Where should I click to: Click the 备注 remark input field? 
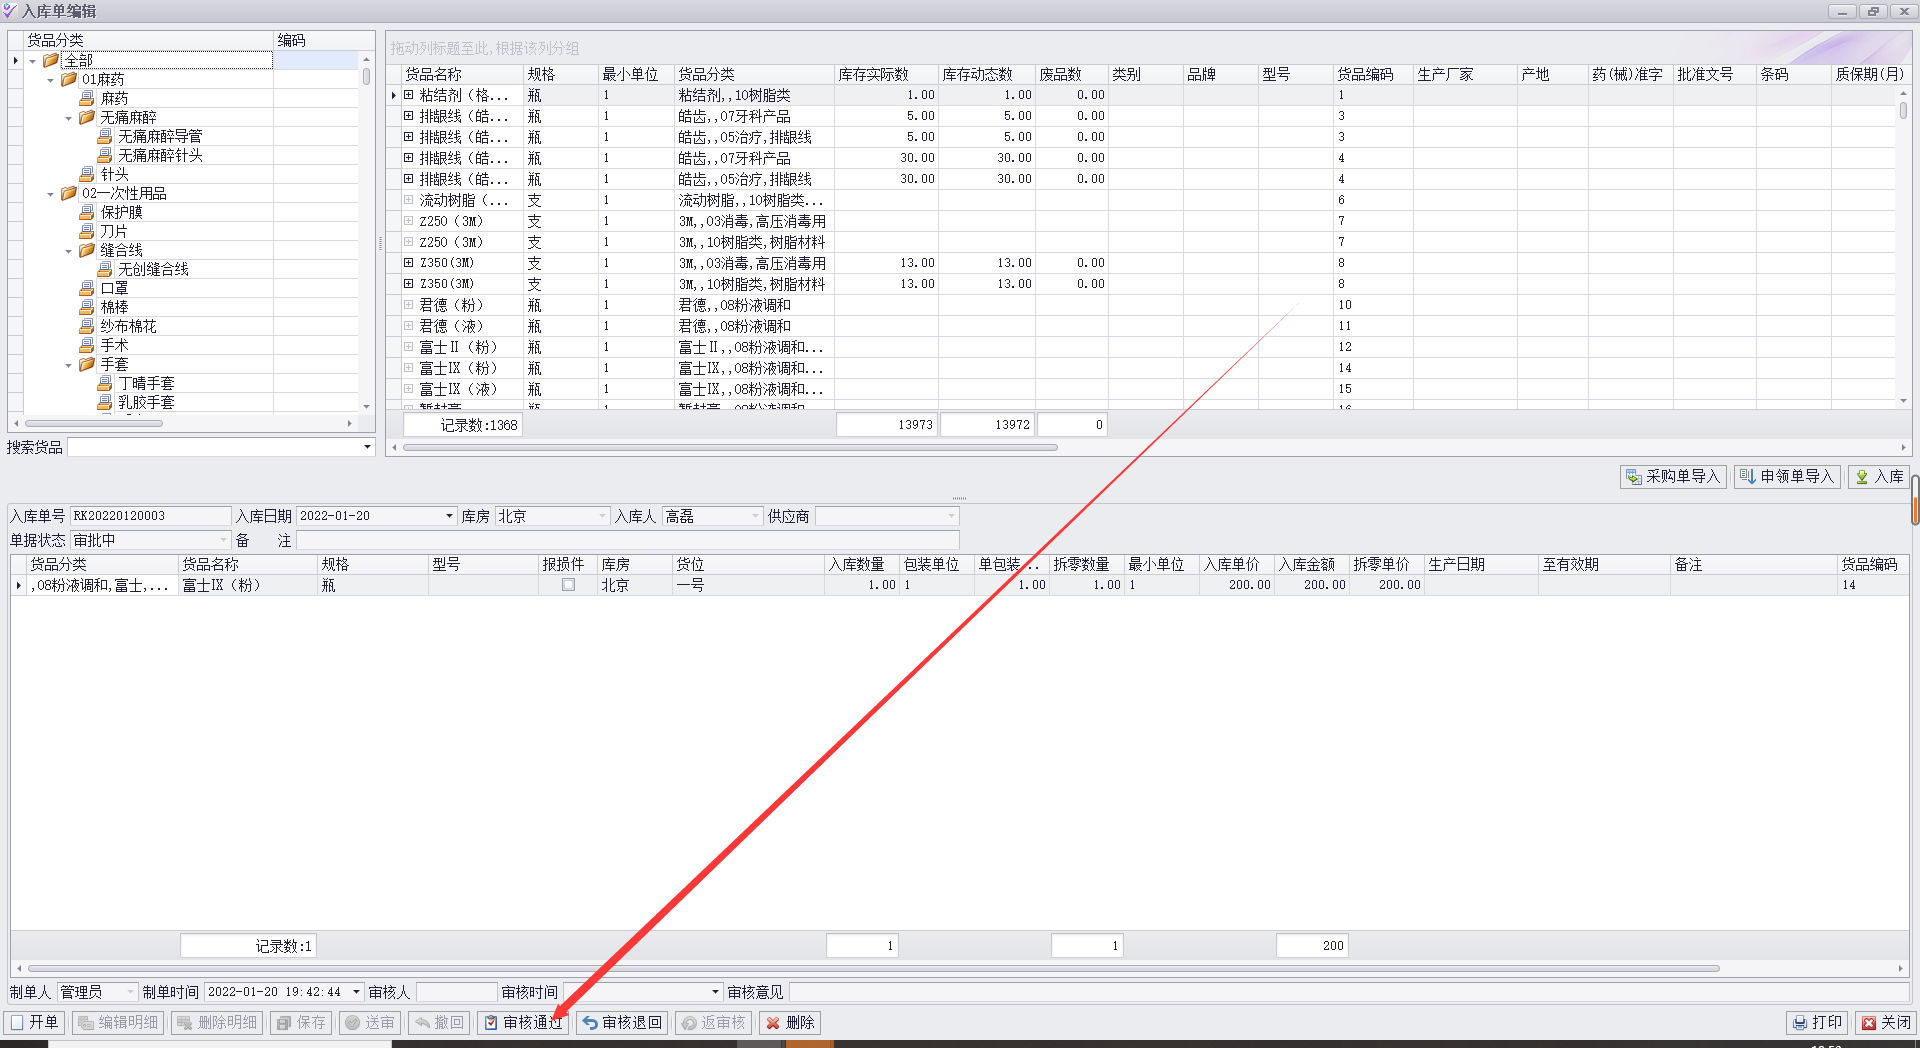point(628,540)
